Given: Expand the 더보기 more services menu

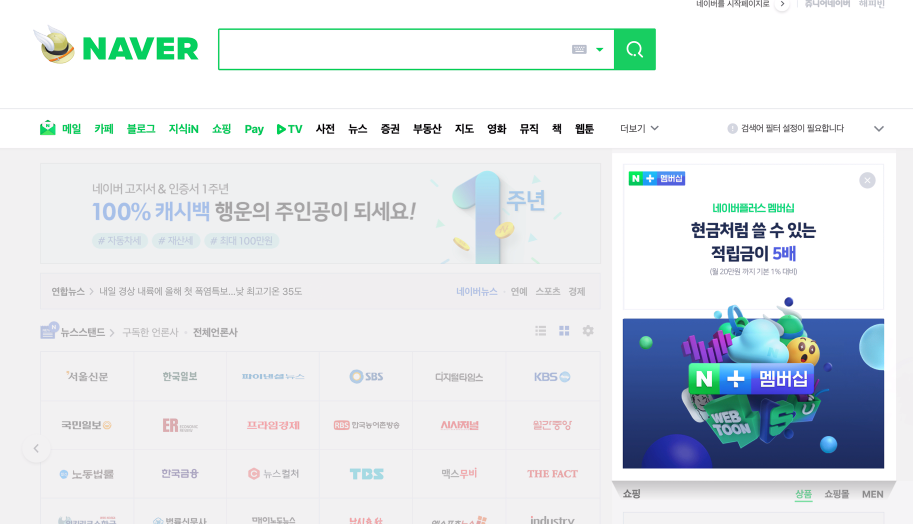Looking at the screenshot, I should click(x=639, y=128).
